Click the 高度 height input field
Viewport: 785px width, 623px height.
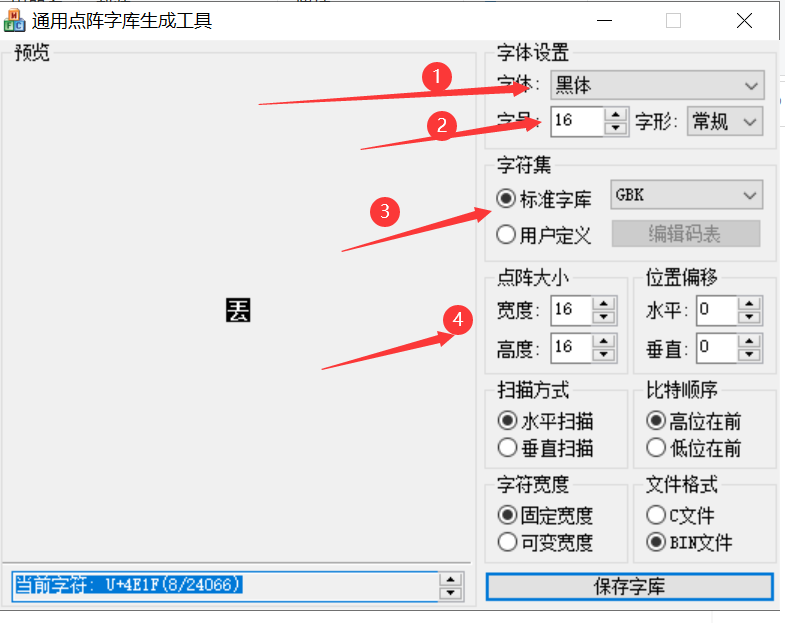[571, 348]
